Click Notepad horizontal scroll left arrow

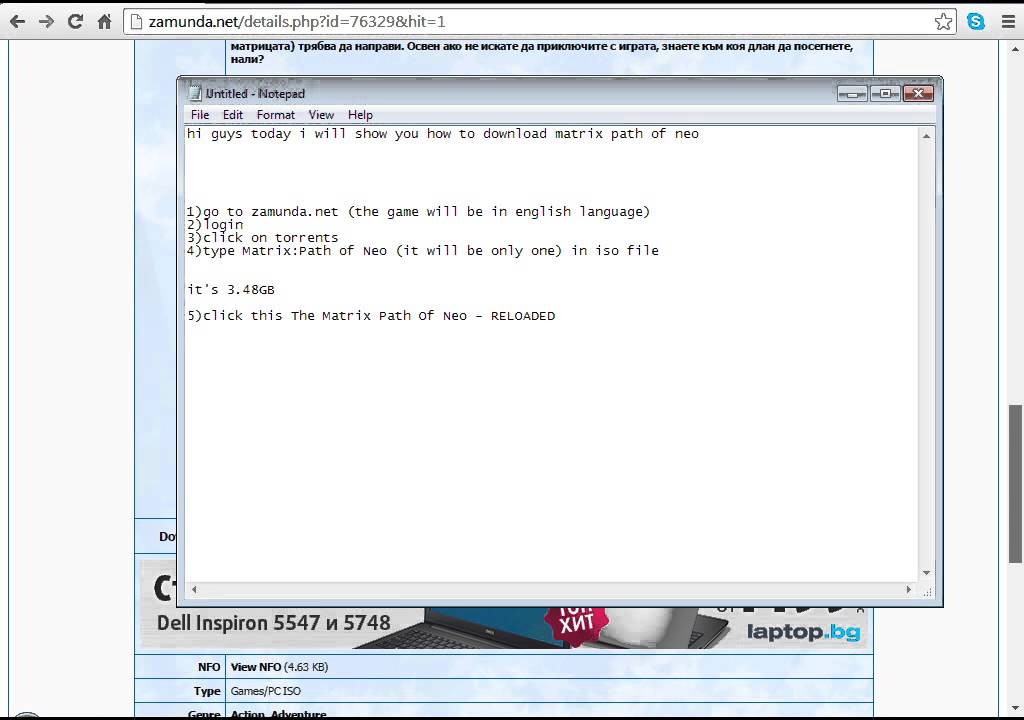194,589
